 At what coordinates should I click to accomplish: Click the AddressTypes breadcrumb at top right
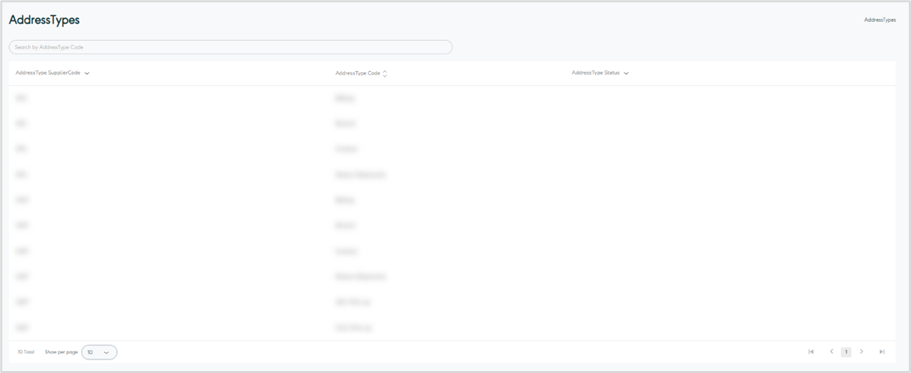tap(880, 20)
